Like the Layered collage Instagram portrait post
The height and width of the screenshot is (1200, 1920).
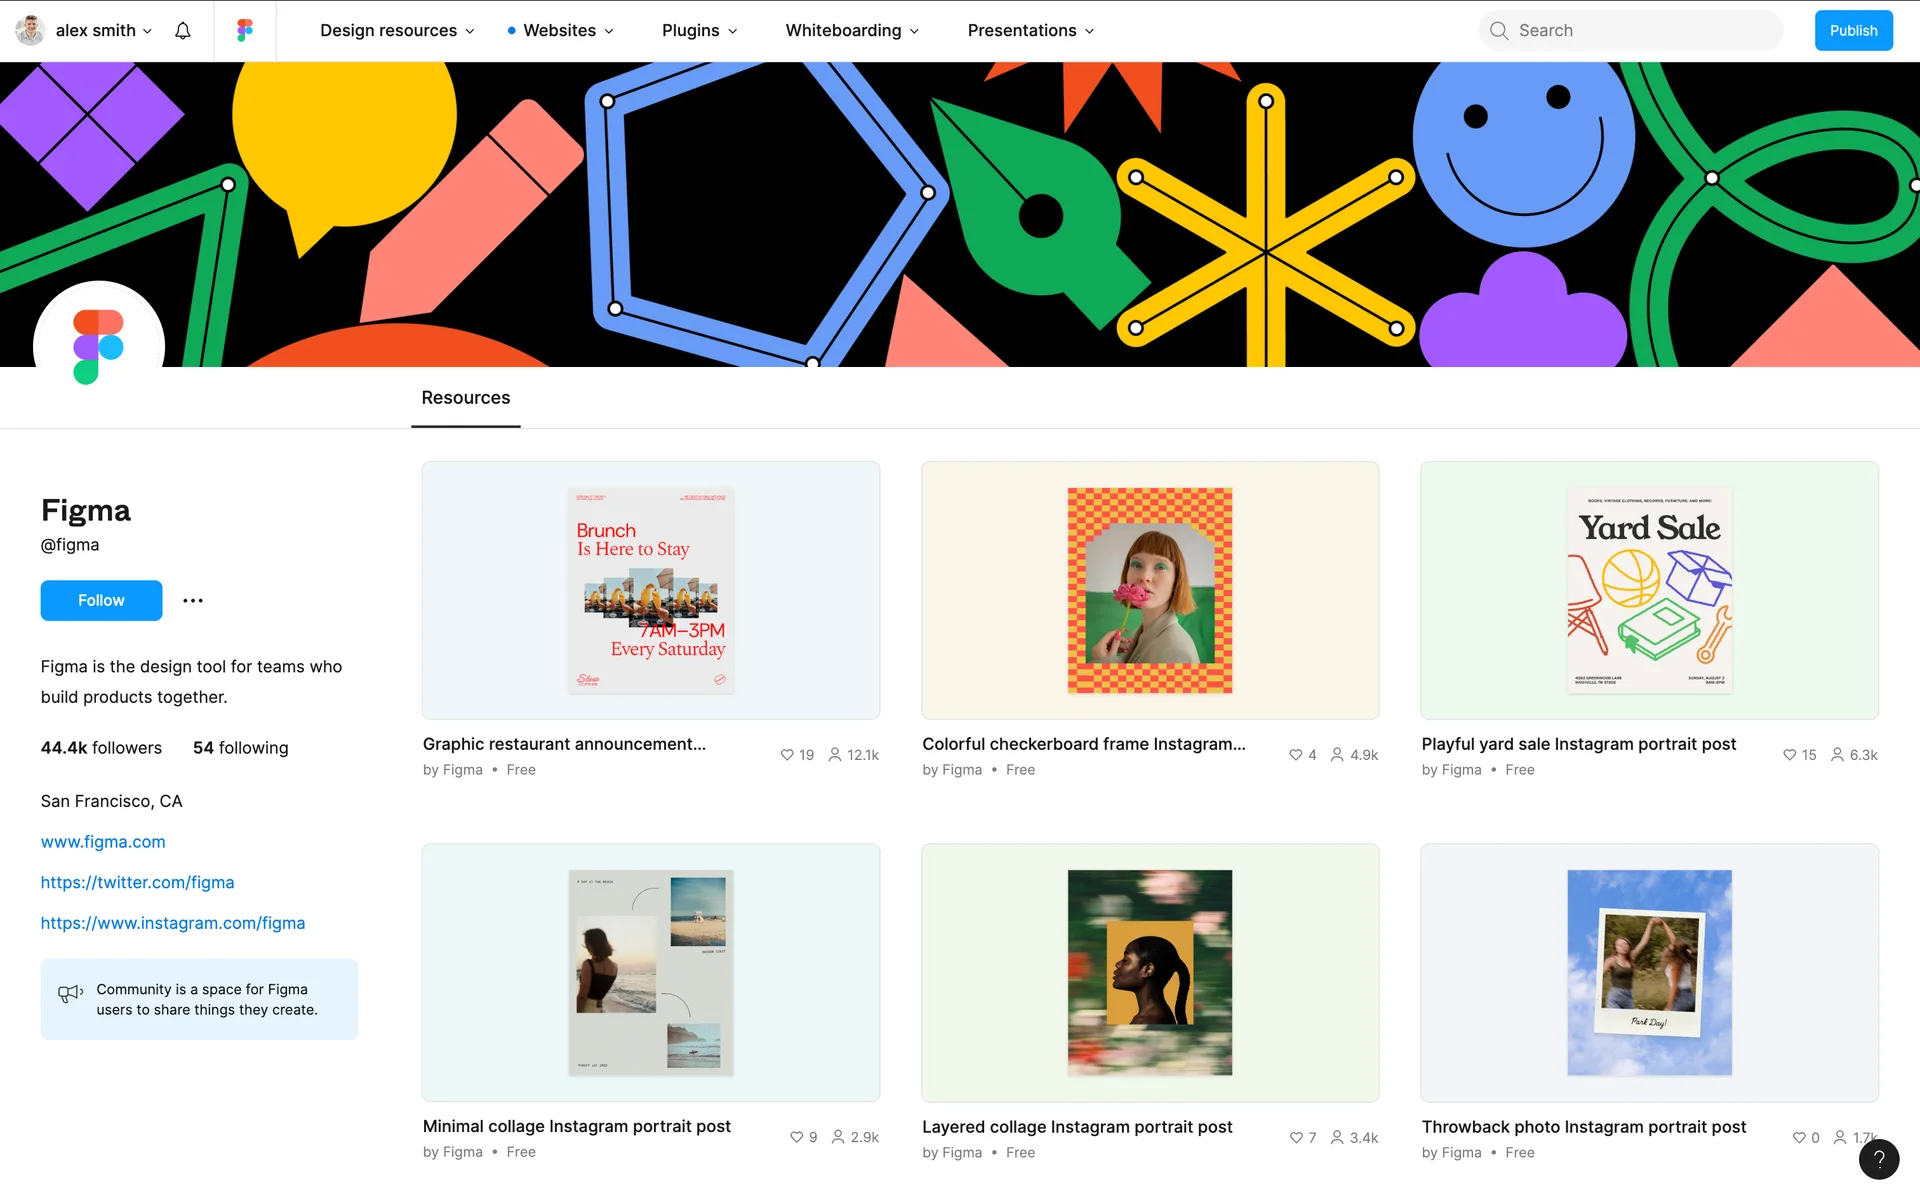(1296, 1138)
